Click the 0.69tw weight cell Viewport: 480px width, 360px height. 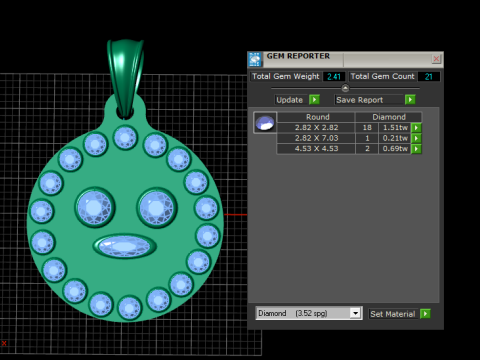coord(395,149)
